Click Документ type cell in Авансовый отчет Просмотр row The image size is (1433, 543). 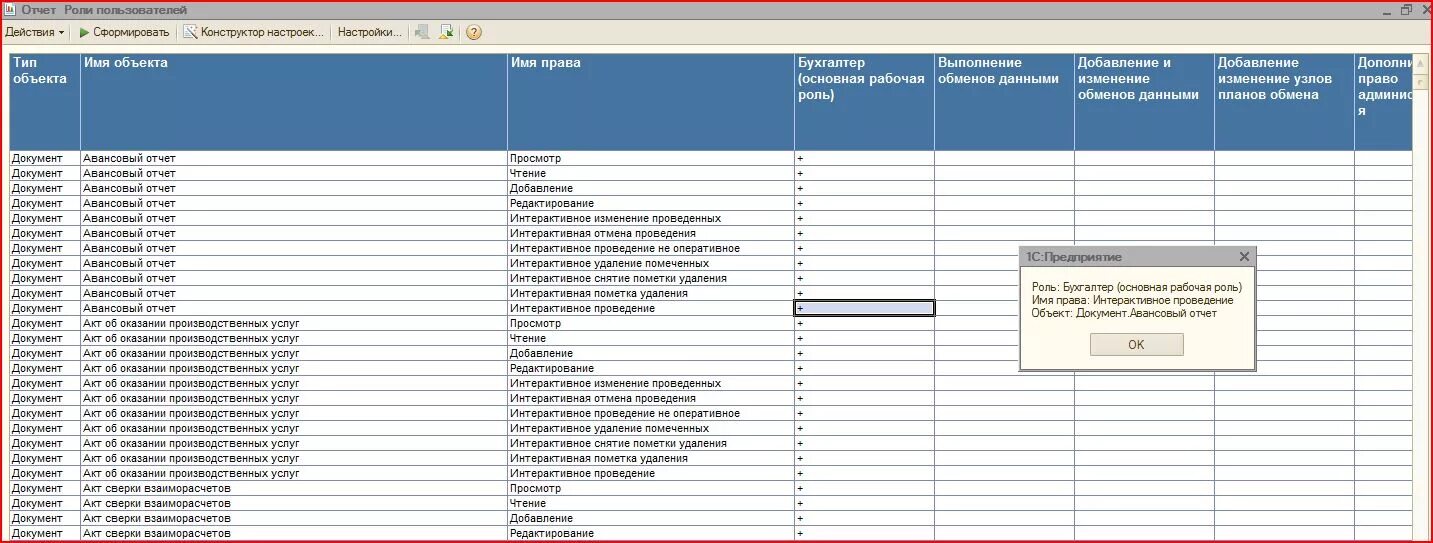coord(45,158)
